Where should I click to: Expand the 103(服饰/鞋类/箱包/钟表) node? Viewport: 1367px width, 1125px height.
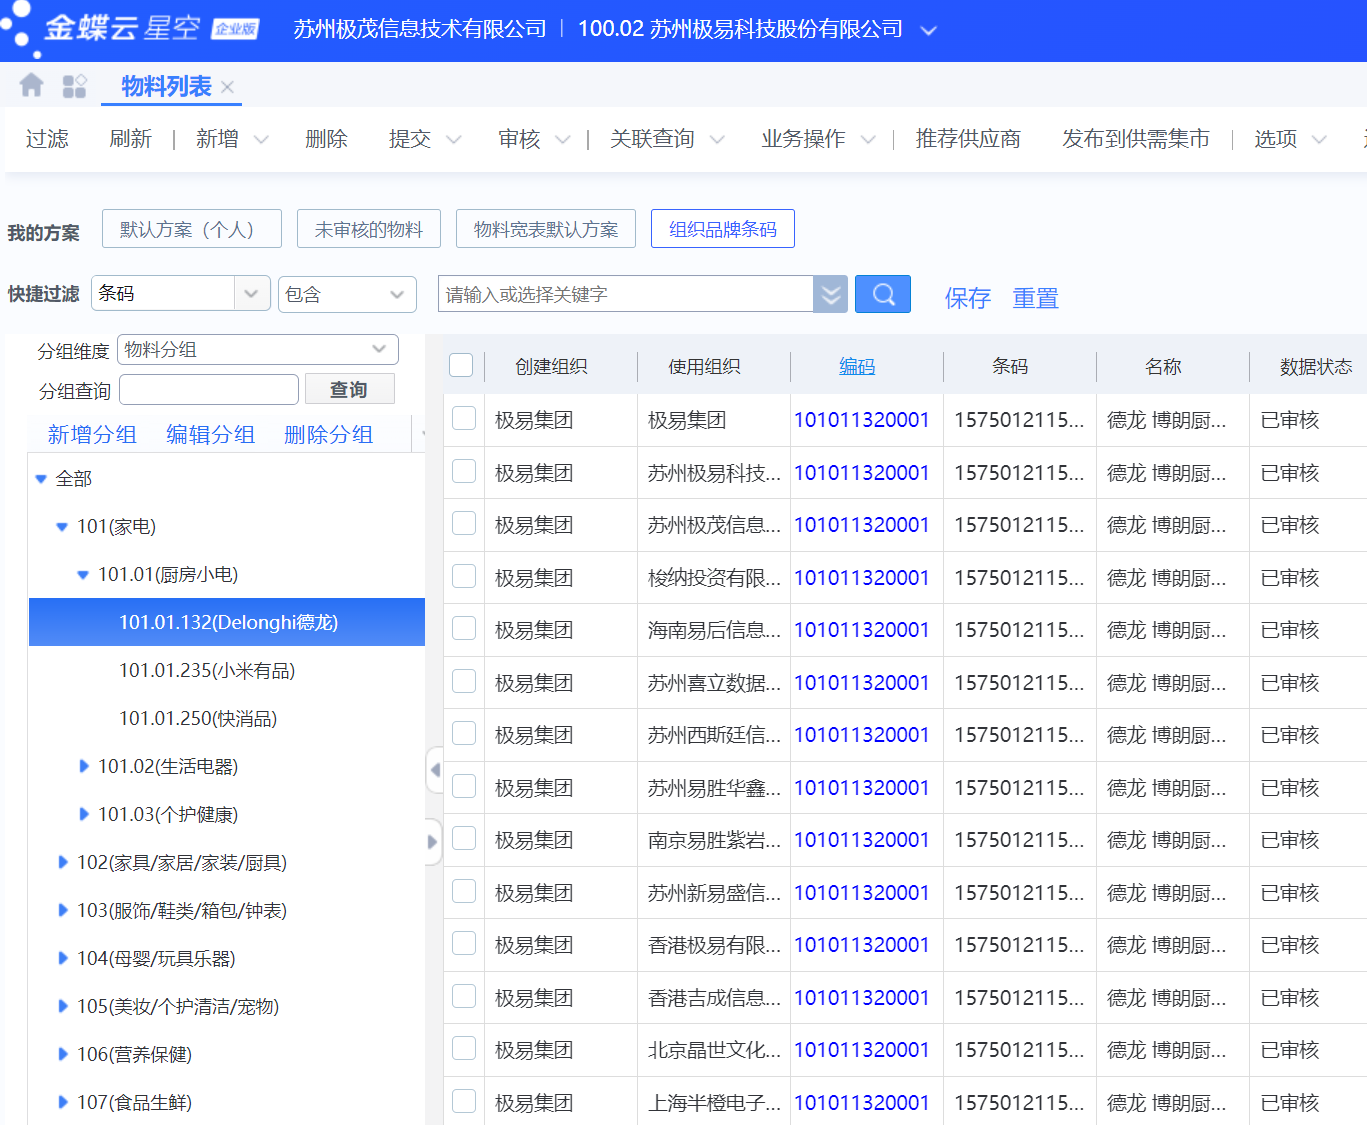63,910
